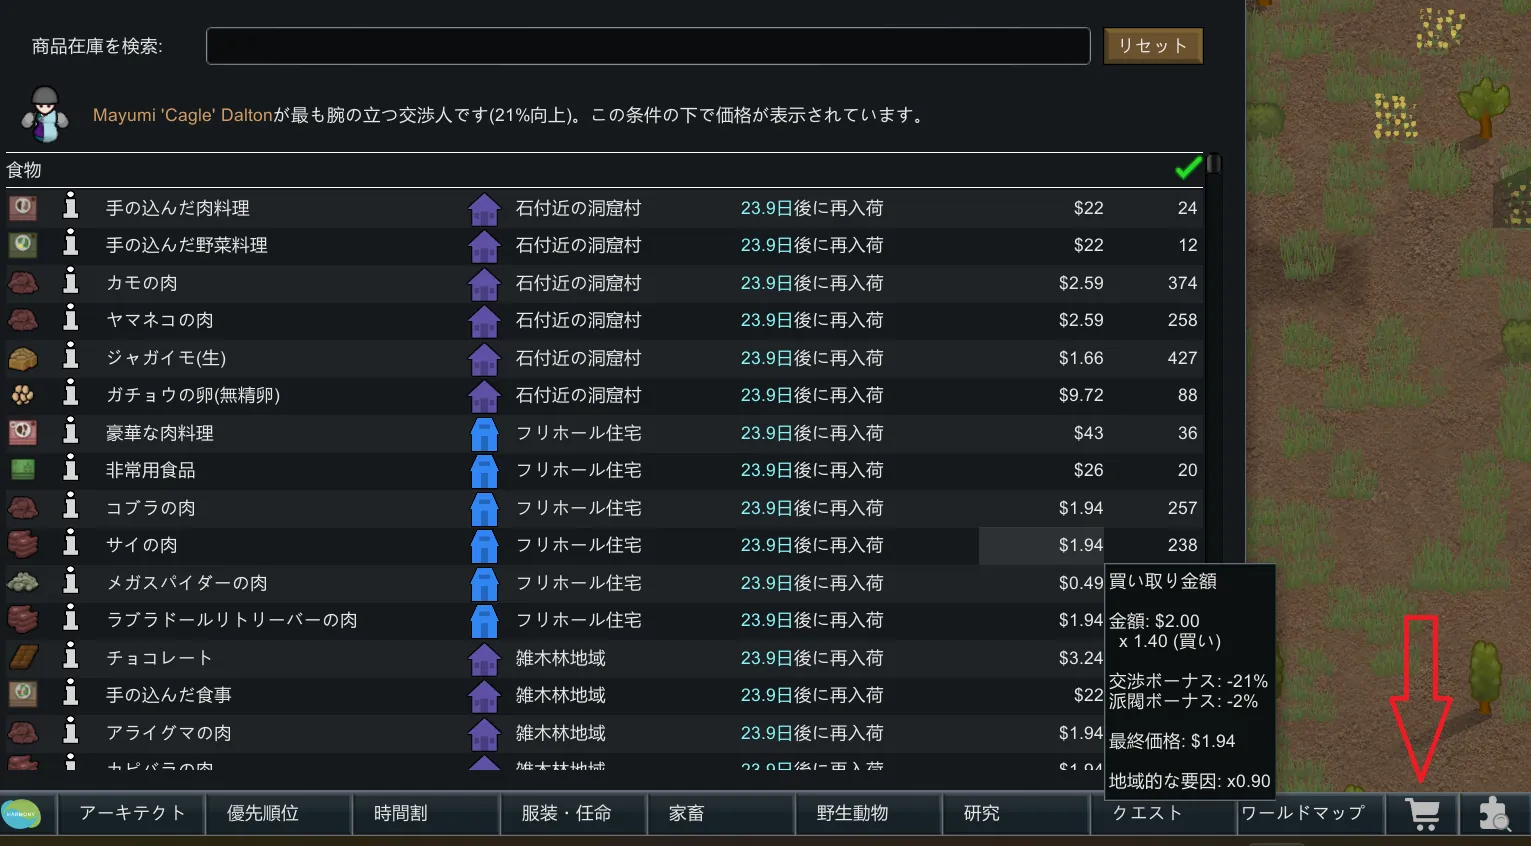Click settlement icon on ジャガイモ(生) row
This screenshot has width=1531, height=846.
tap(484, 358)
